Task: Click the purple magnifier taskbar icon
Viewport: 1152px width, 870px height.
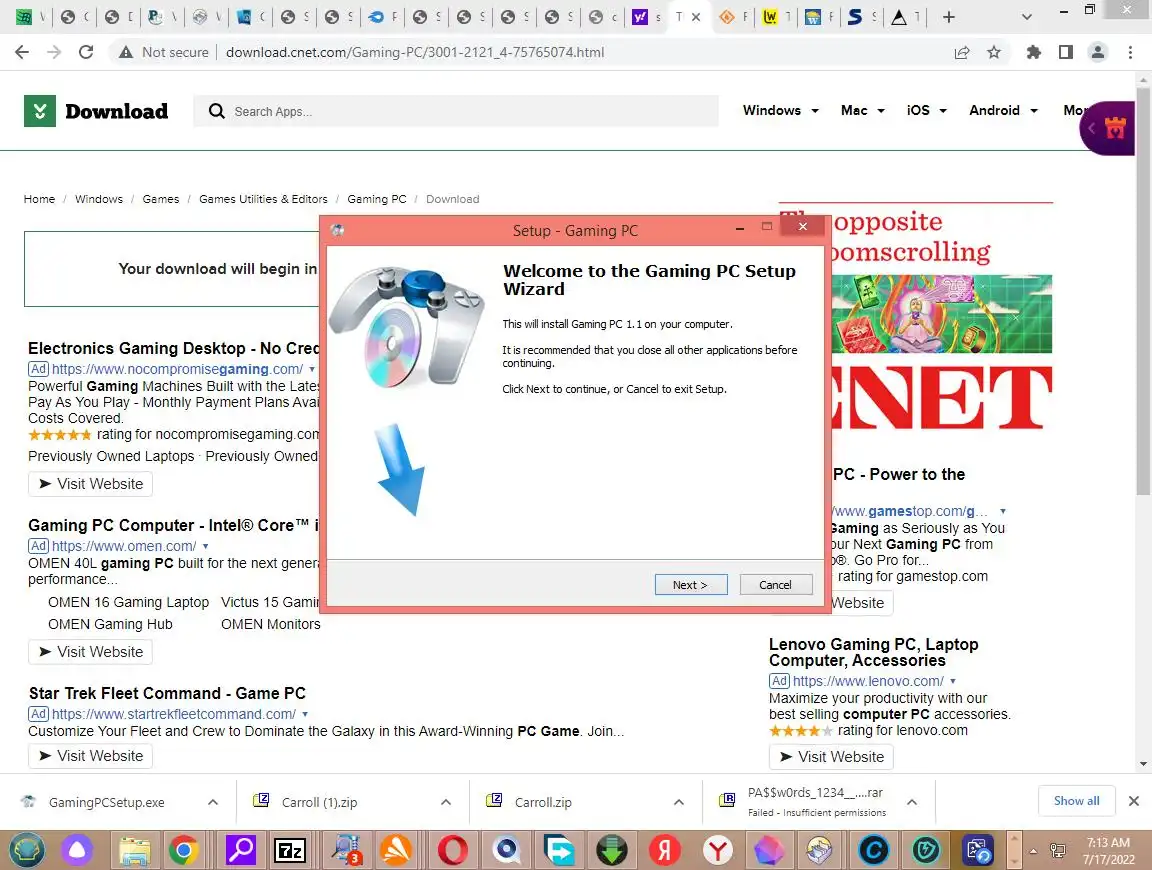Action: click(x=240, y=851)
